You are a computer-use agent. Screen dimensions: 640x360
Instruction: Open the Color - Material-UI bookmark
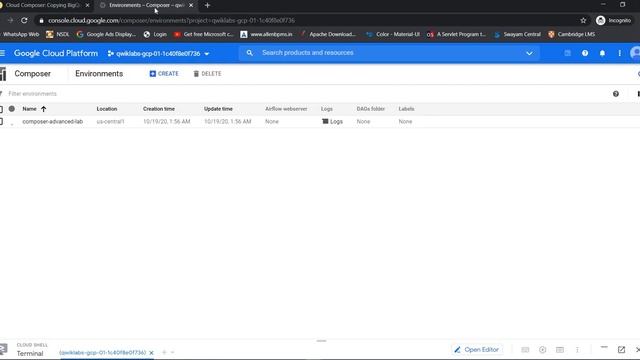[393, 34]
